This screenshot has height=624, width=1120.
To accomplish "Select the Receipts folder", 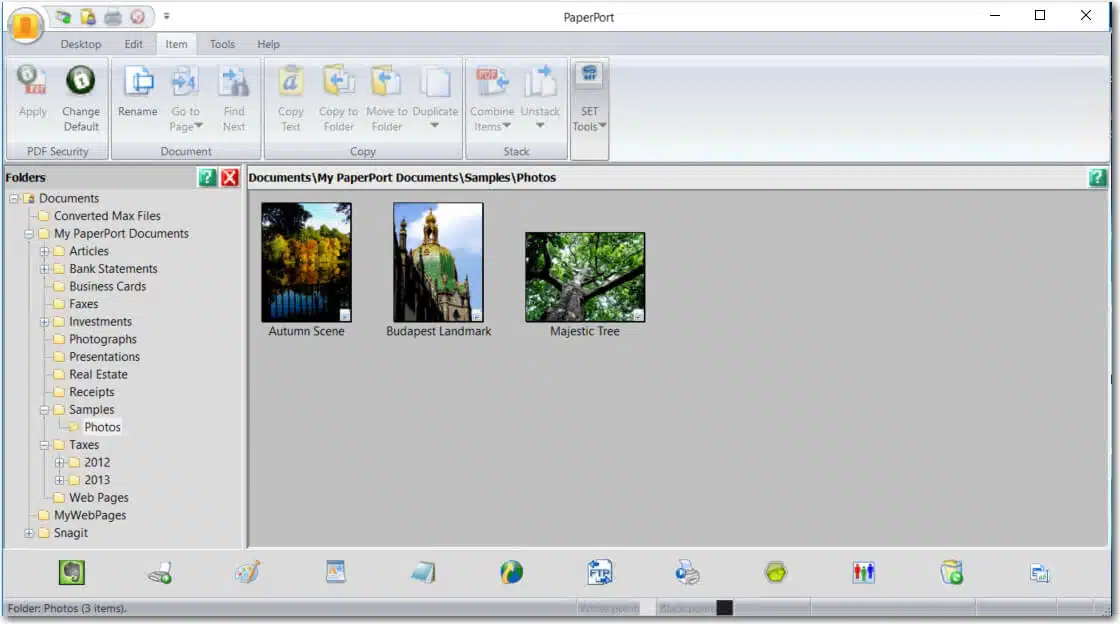I will 91,392.
